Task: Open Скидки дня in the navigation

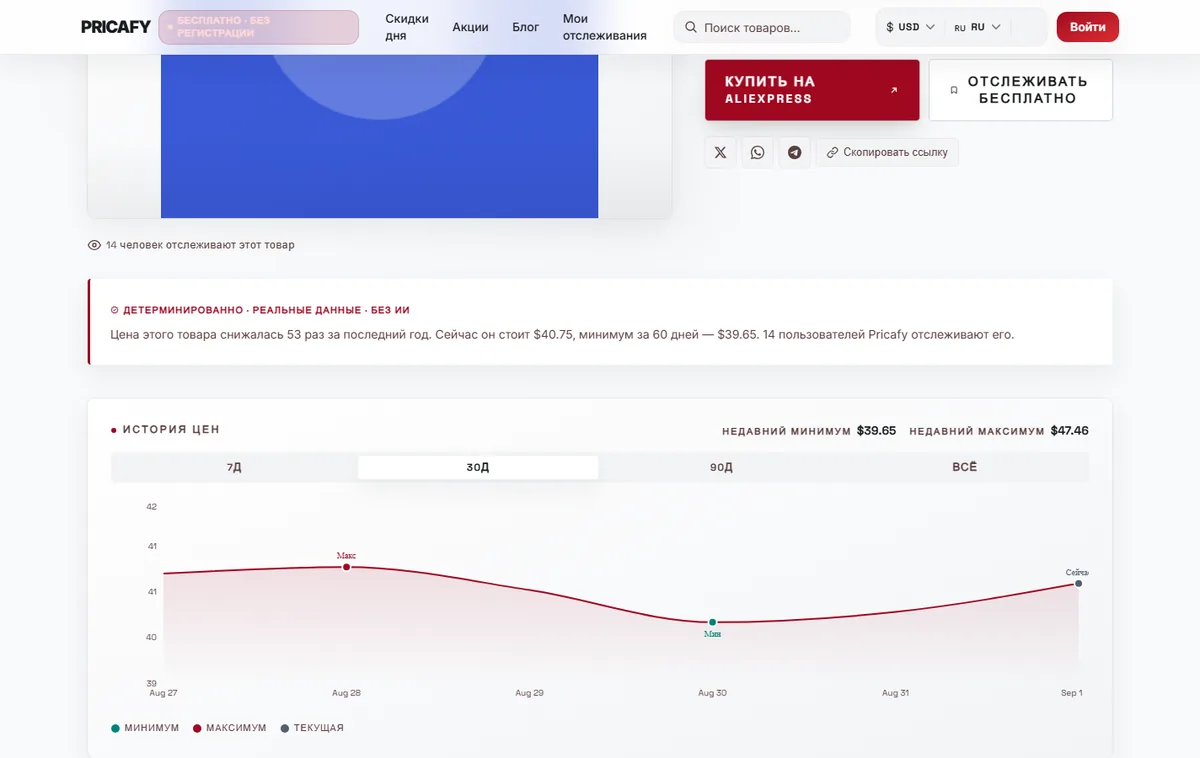Action: coord(407,27)
